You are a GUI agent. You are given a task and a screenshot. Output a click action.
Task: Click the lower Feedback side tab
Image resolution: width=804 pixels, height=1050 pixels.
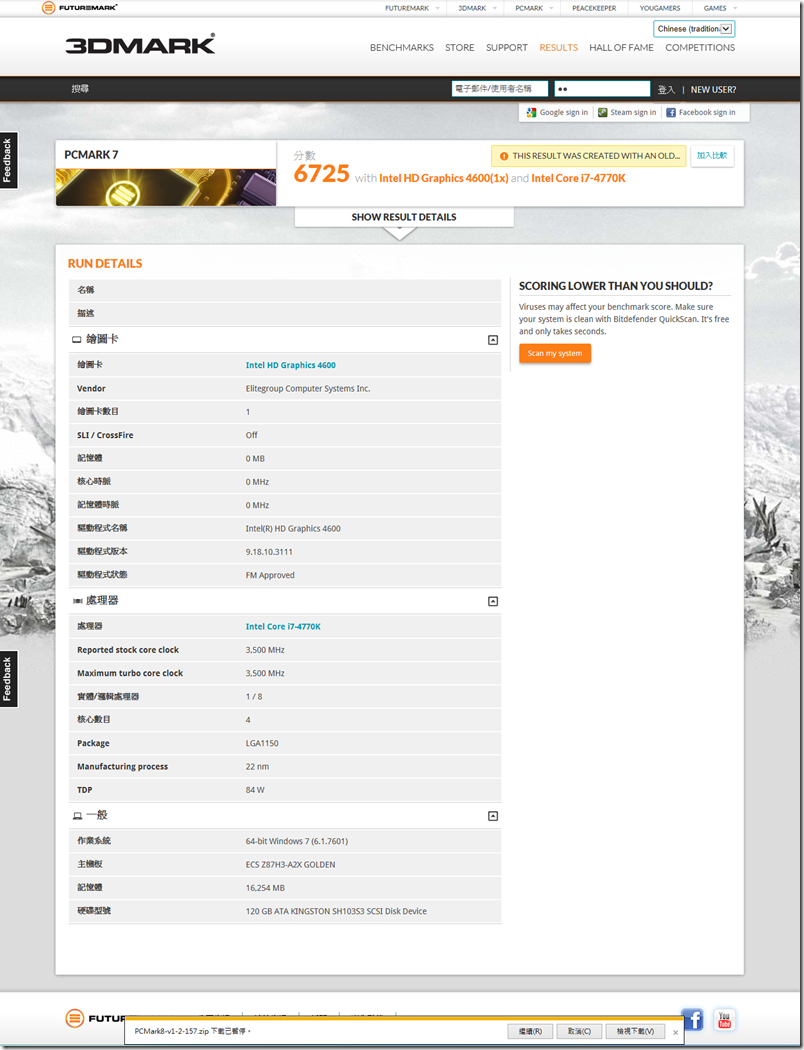[8, 678]
